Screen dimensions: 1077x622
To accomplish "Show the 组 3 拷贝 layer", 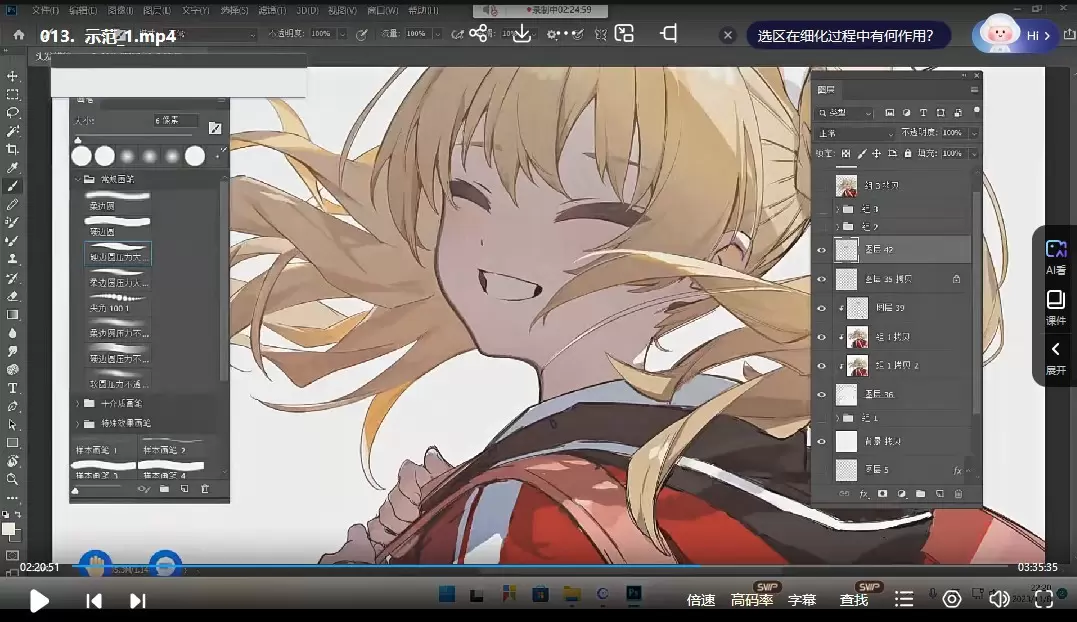I will coord(821,185).
